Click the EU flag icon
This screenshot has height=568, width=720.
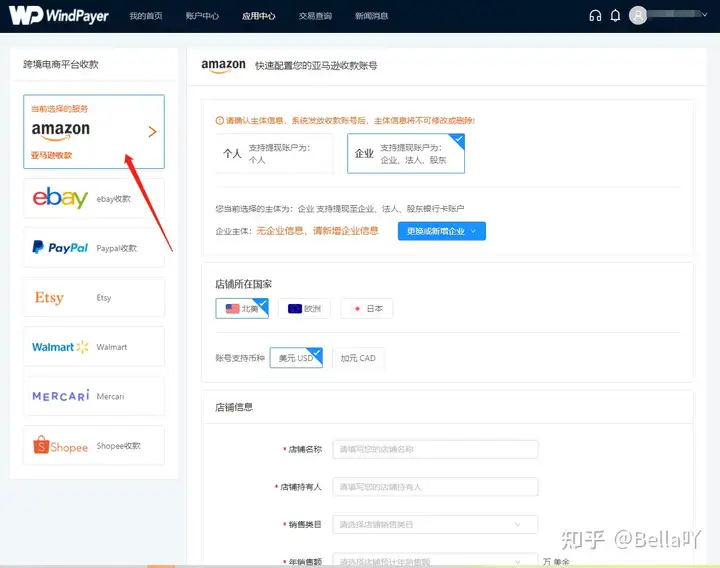295,309
